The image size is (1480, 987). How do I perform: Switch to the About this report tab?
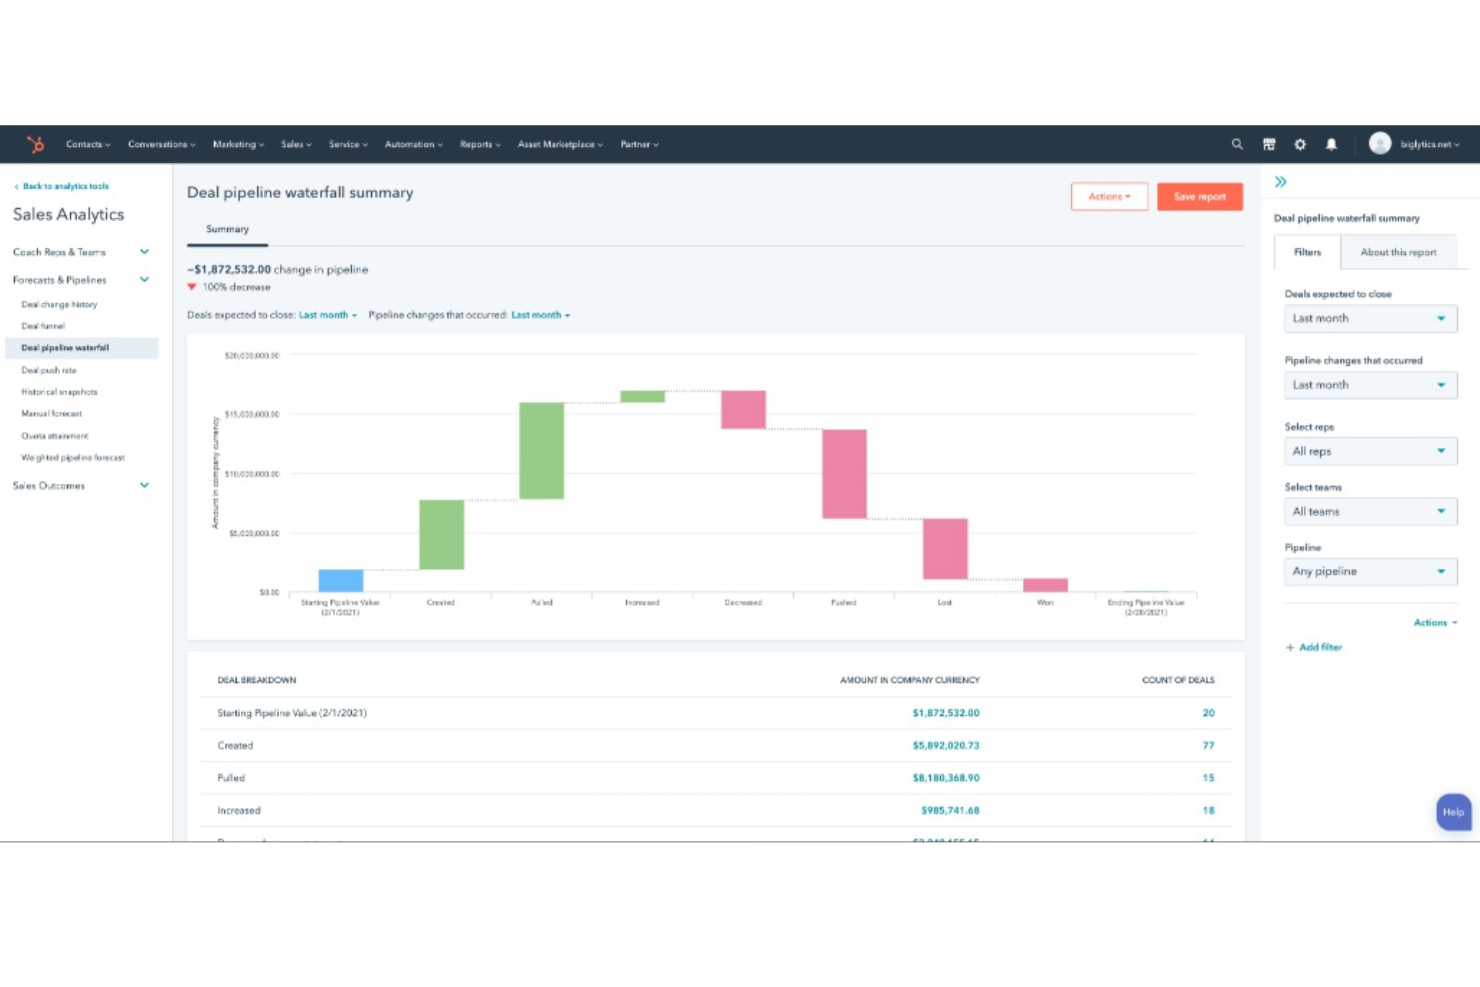click(x=1398, y=252)
